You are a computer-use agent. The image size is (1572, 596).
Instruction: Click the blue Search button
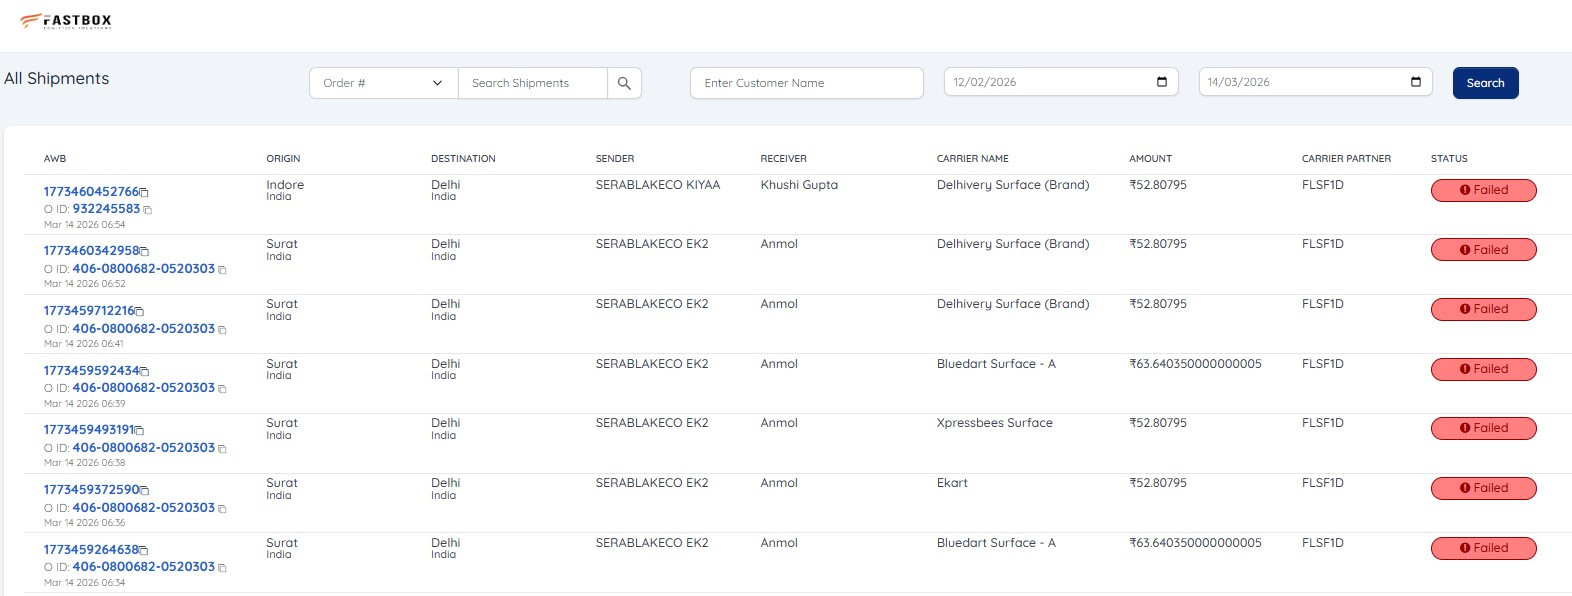point(1485,83)
